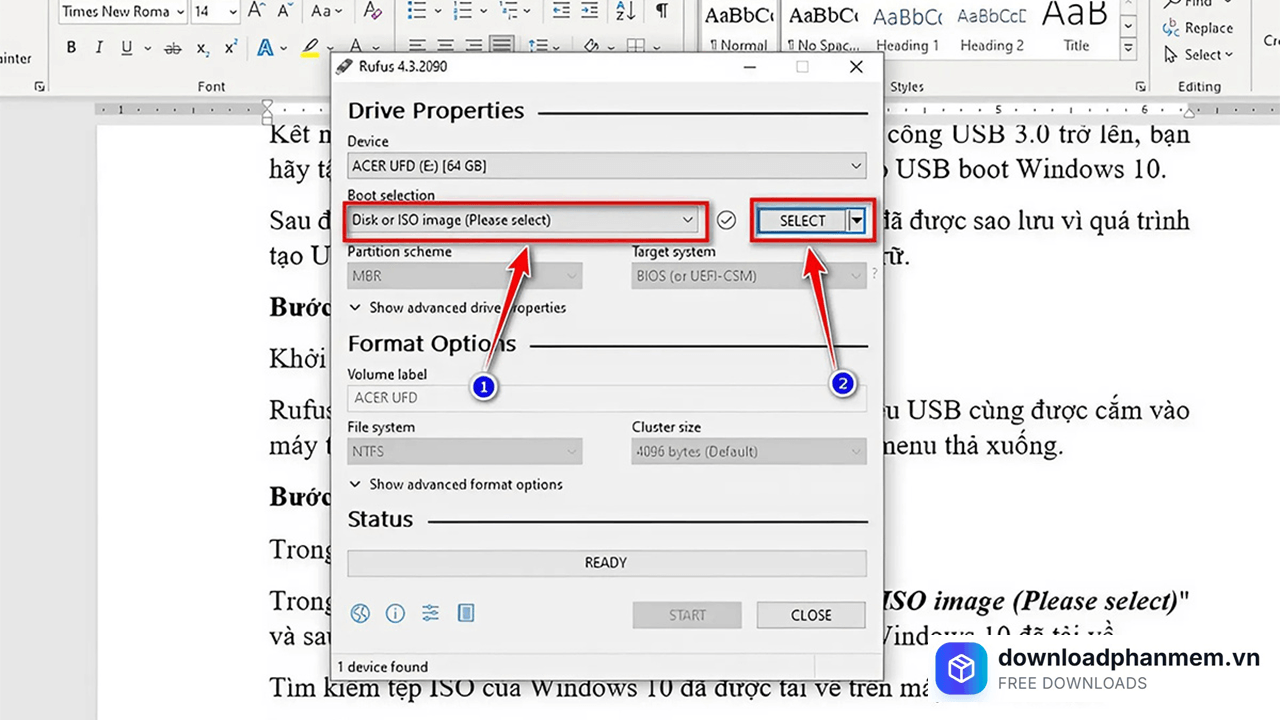Click Bullets list icon in Word
Screen dimensions: 1280x720
click(418, 11)
